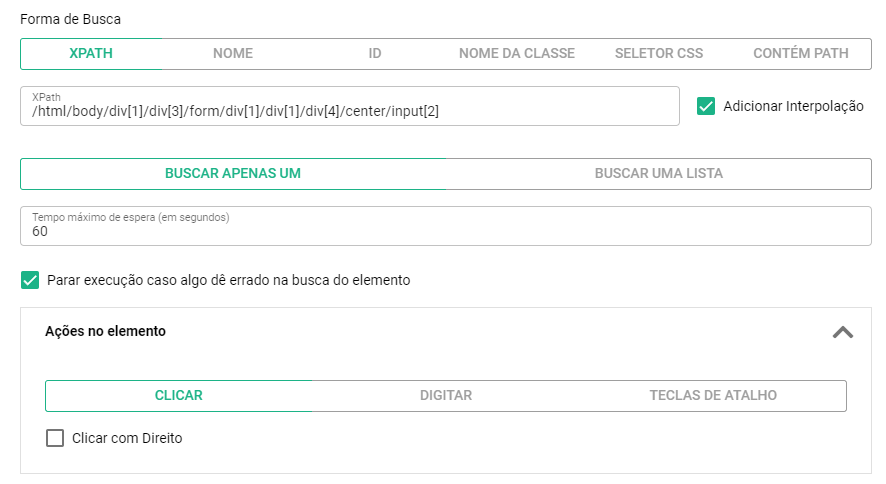The height and width of the screenshot is (484, 886).
Task: Switch to the NOME tab
Action: tap(233, 54)
